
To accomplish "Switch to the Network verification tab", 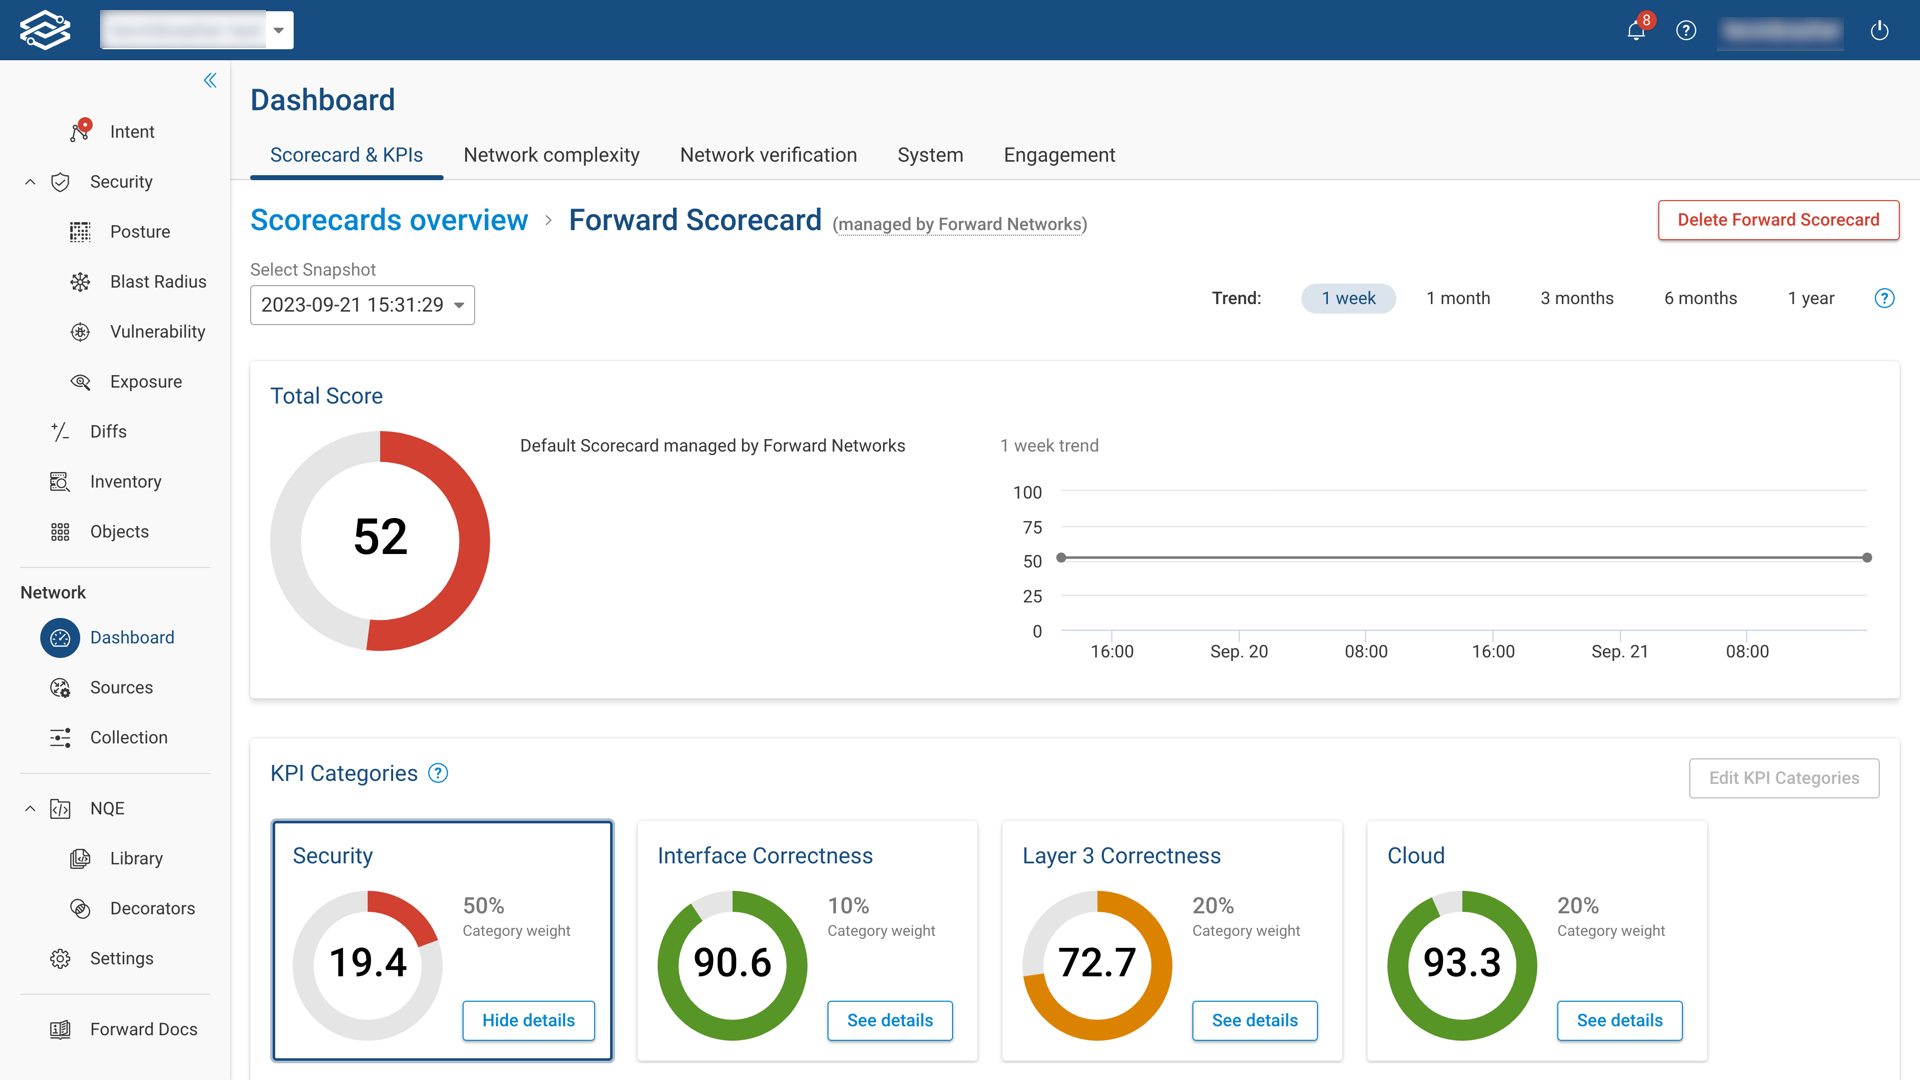I will pos(768,155).
